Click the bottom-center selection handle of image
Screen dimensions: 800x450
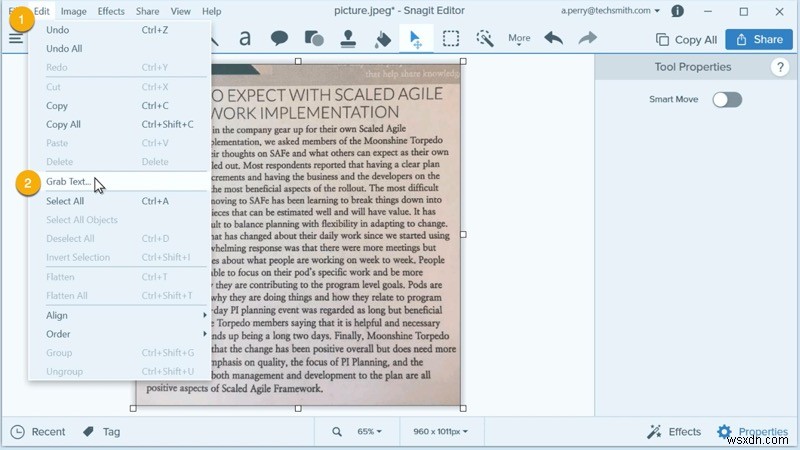298,408
